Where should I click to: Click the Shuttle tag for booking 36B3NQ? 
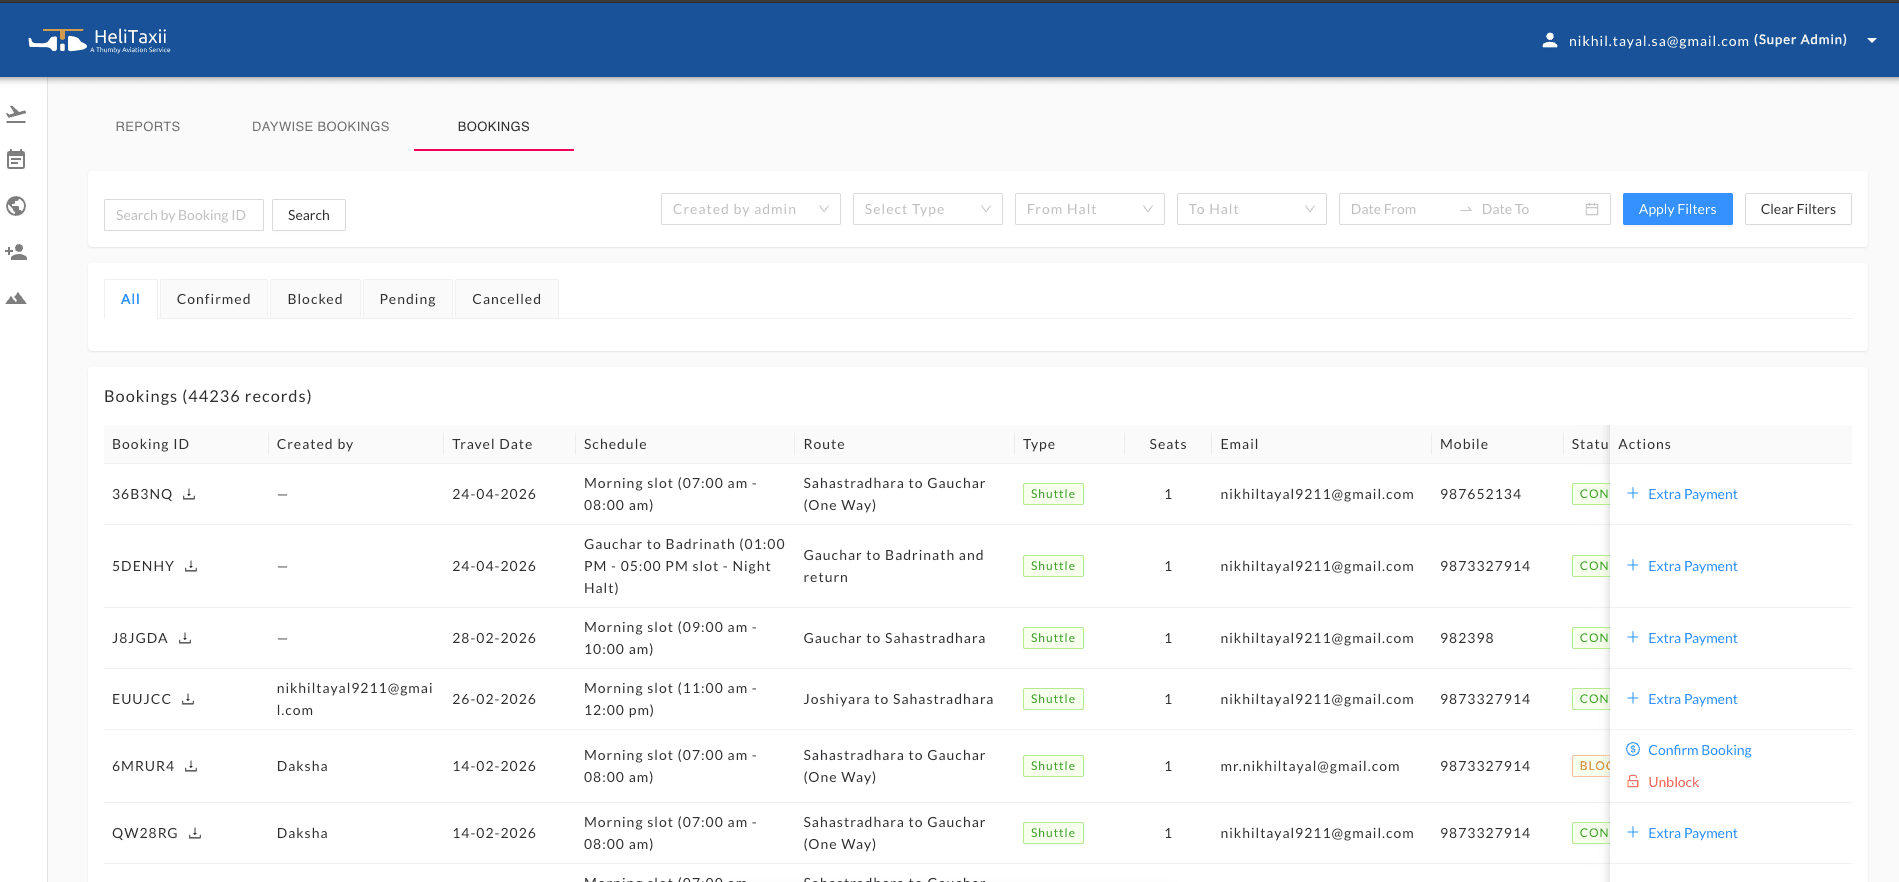[x=1053, y=494]
